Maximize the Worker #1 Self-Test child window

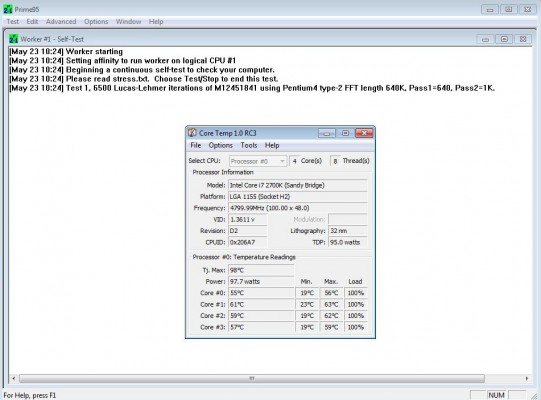point(504,39)
